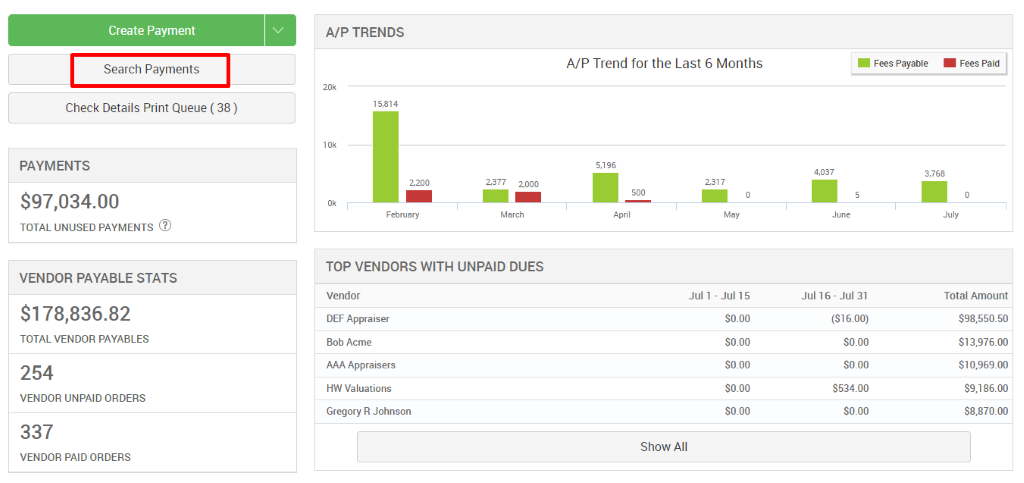Toggle the Fees Paid legend swatch
The width and height of the screenshot is (1024, 483).
(x=949, y=63)
